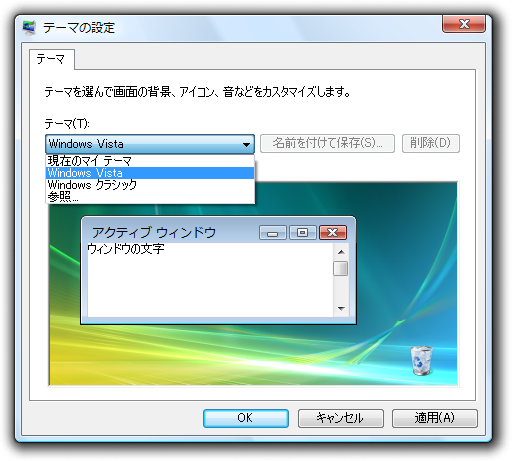
Task: Click the preview window's red close icon
Action: [333, 232]
